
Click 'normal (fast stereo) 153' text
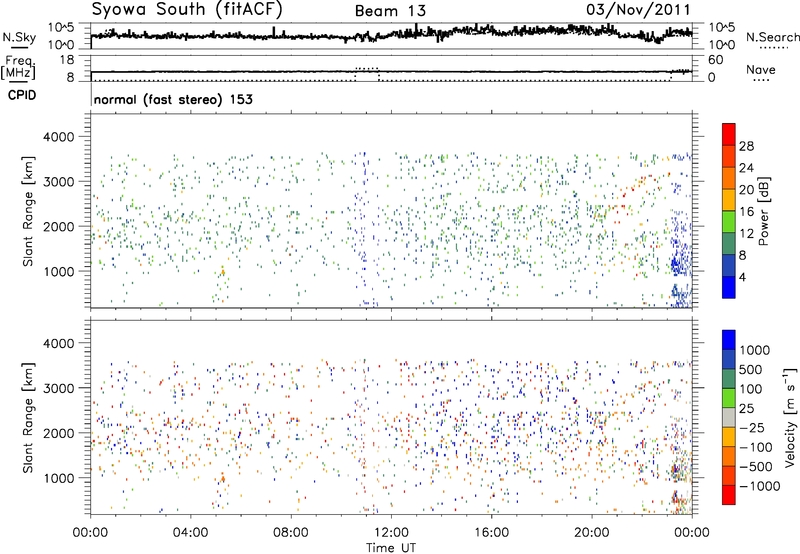click(173, 99)
